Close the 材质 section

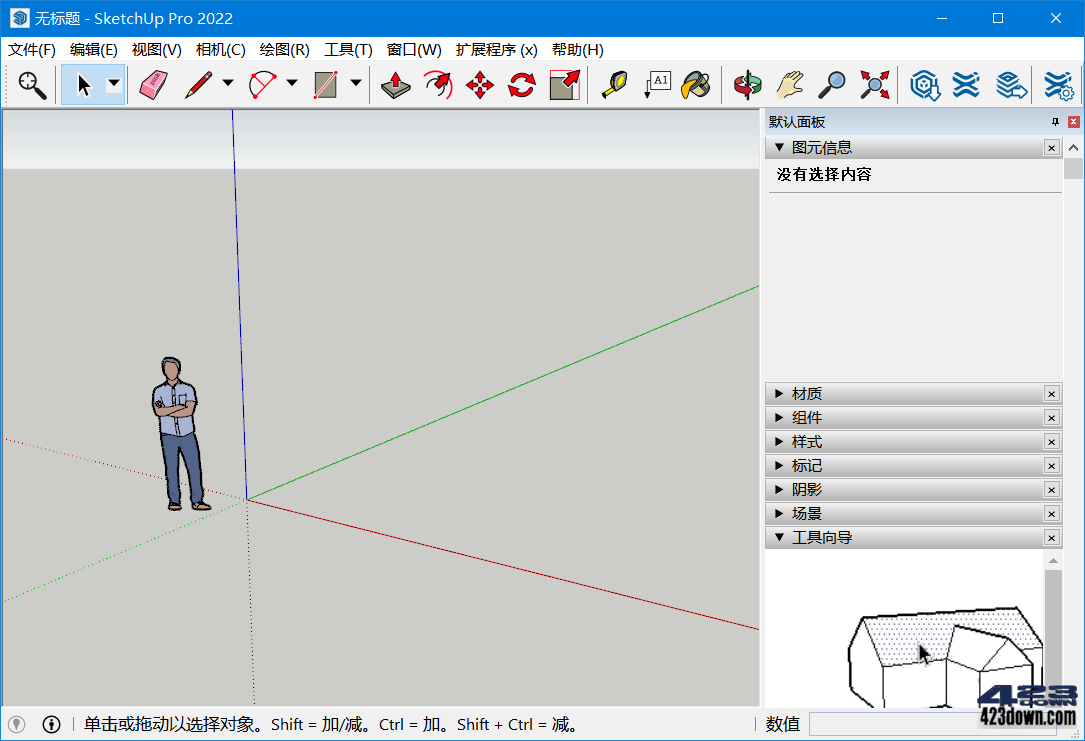[1052, 394]
